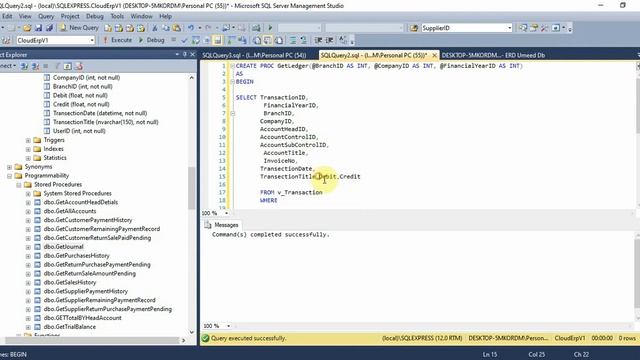Open the Help menu
The height and width of the screenshot is (360, 640).
pos(165,16)
